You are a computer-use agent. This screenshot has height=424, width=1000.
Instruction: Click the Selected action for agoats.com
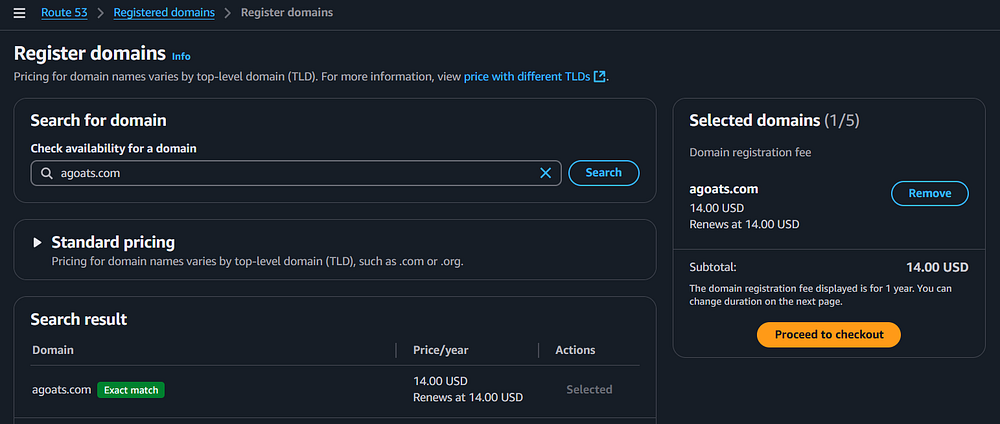pos(589,390)
